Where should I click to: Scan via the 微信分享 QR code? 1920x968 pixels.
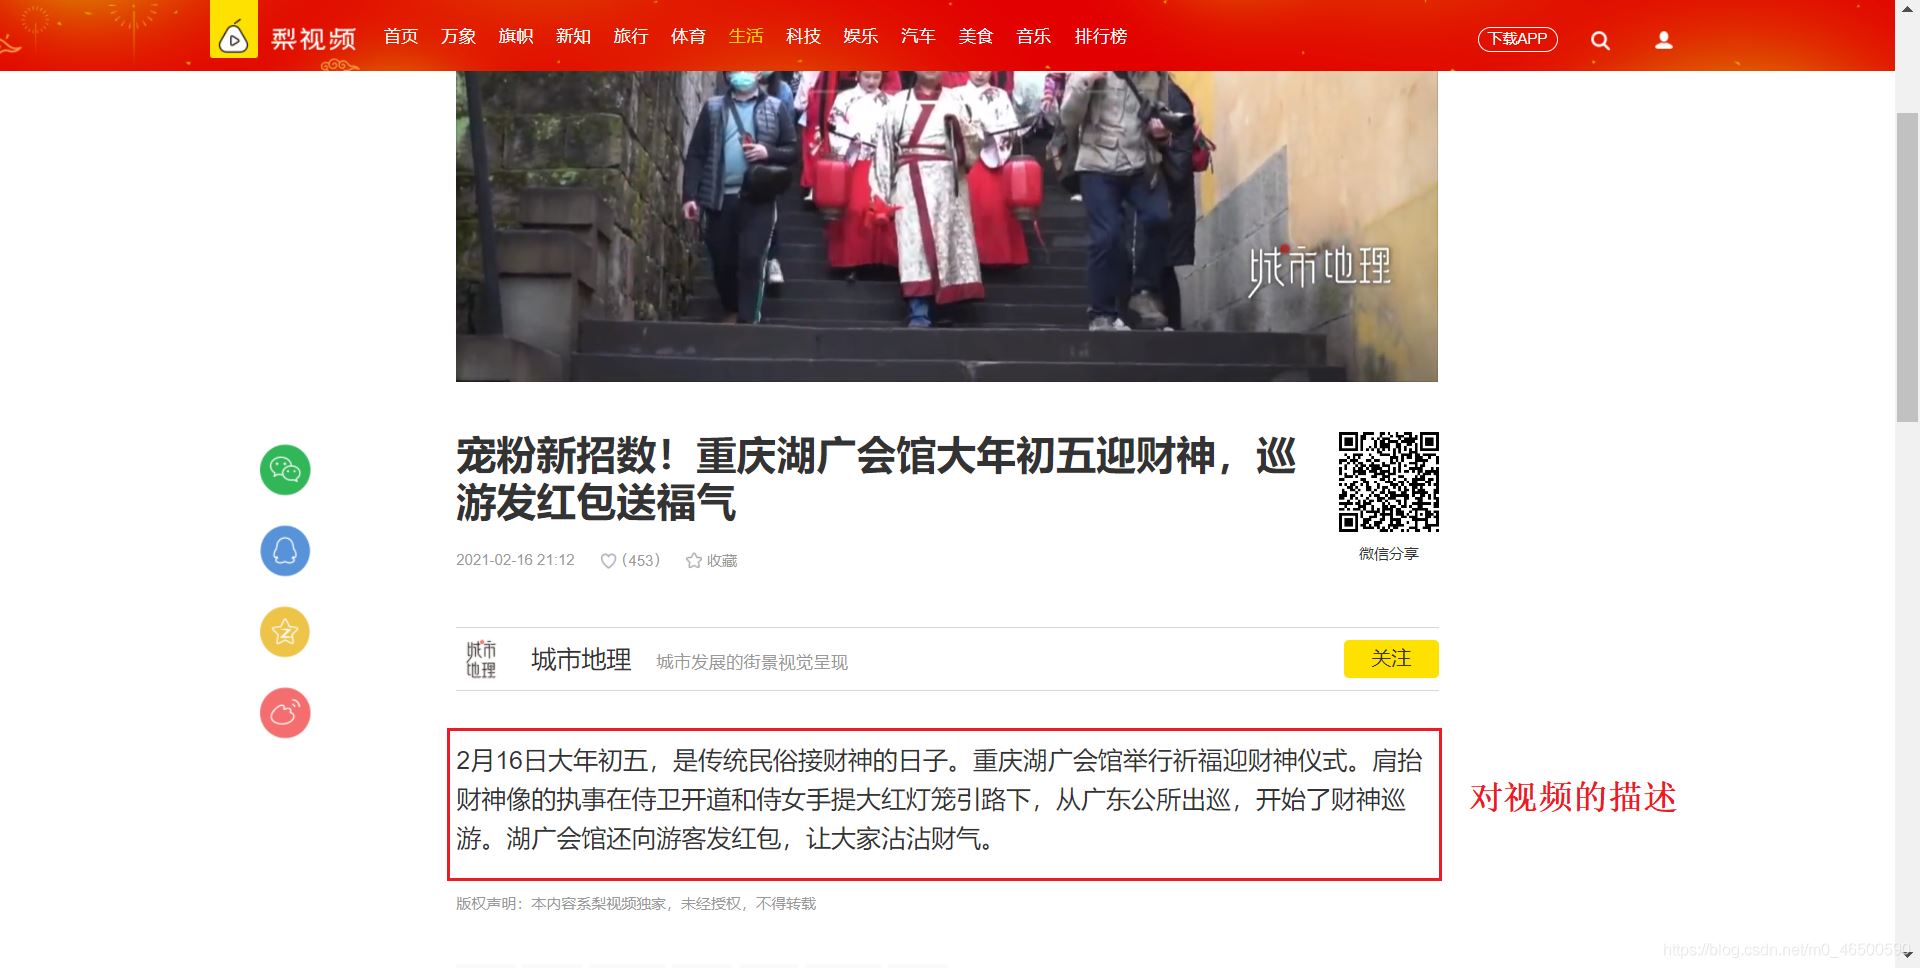(1388, 483)
